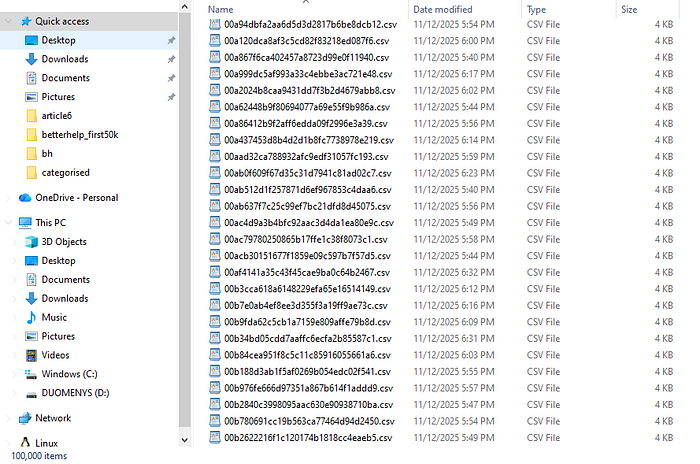Select file 00a120dca8af3c5cd82f83218ed087f6.csv
This screenshot has width=700, height=464.
point(306,41)
